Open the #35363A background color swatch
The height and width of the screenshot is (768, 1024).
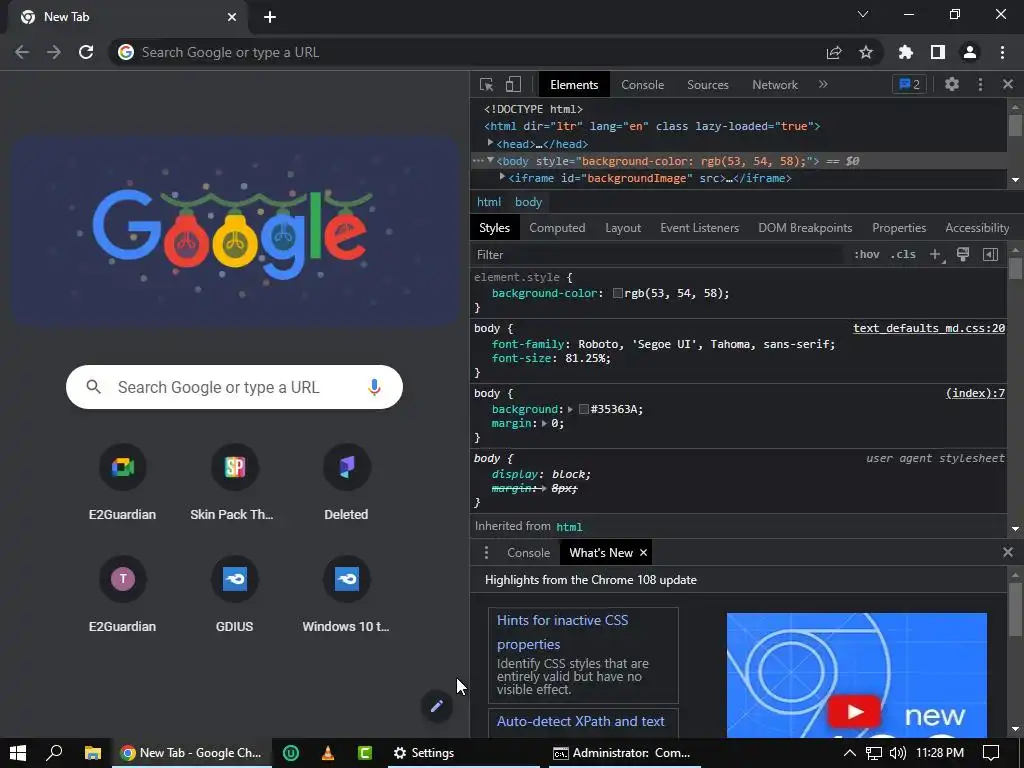tap(584, 409)
